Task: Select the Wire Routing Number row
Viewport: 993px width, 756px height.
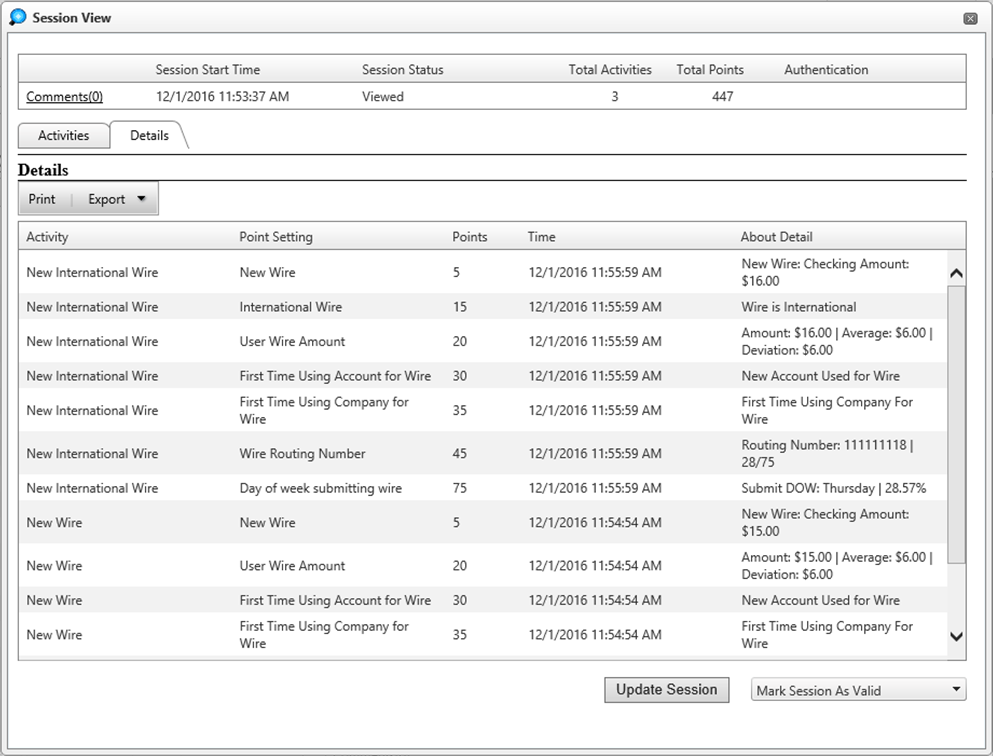Action: (x=302, y=454)
